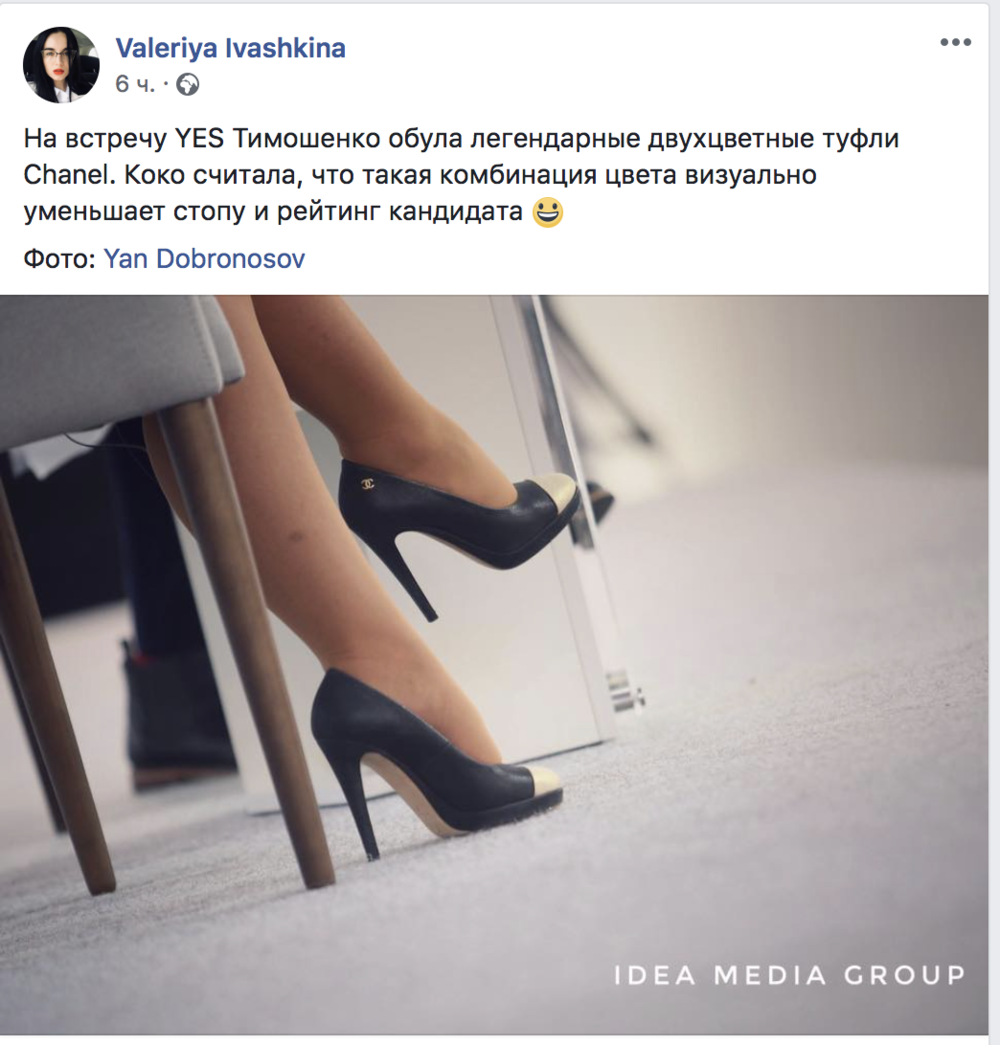Open Valeriya Ivashkina's profile picture
This screenshot has height=1045, width=1000.
pyautogui.click(x=61, y=65)
